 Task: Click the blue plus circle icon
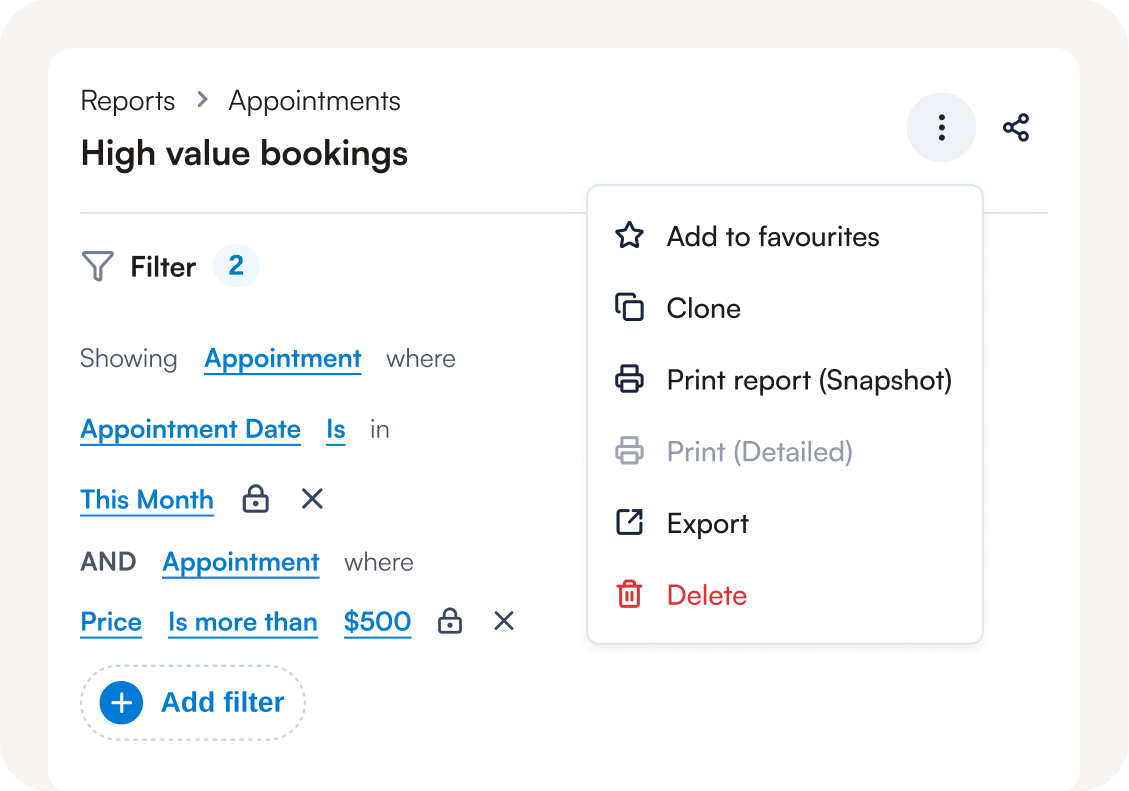(121, 702)
